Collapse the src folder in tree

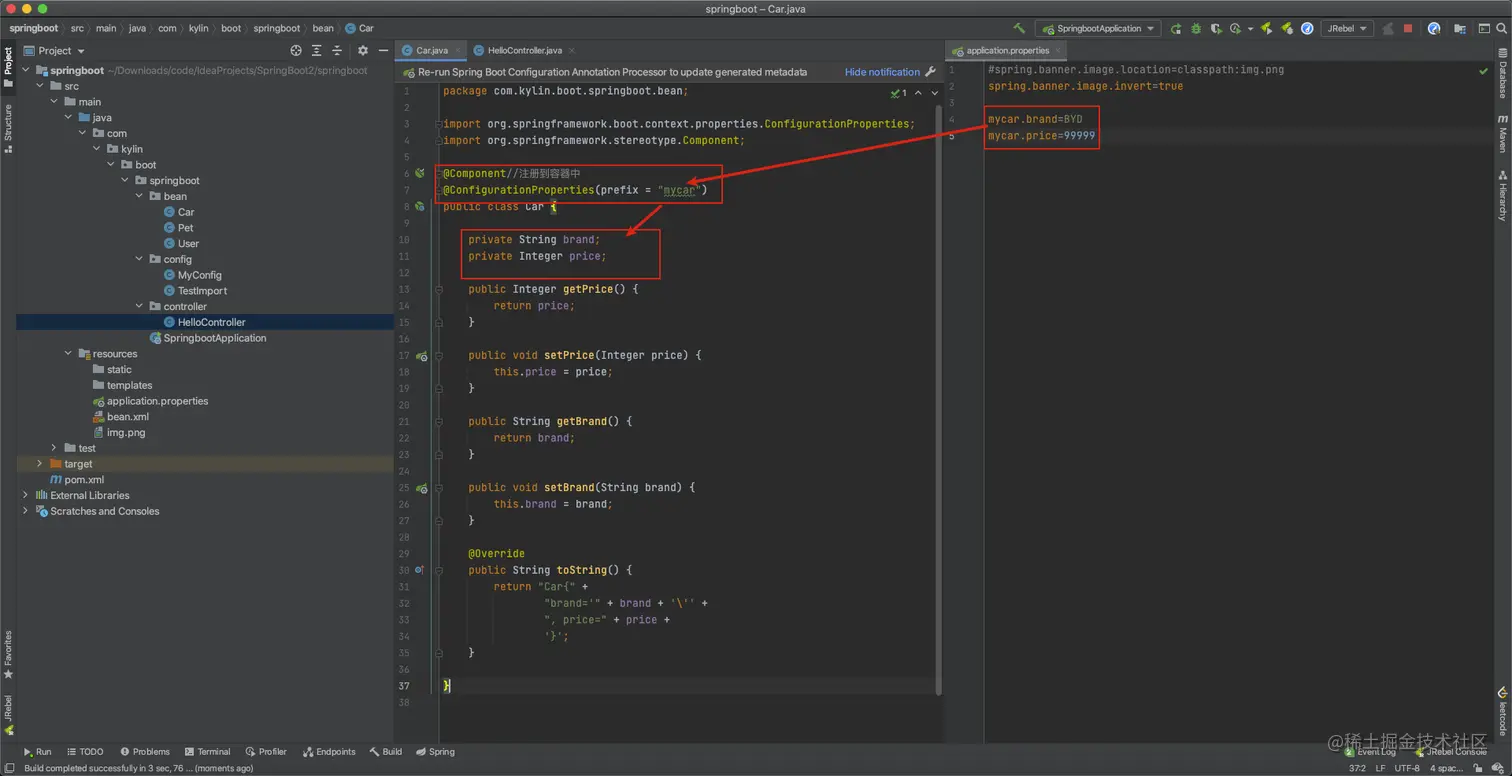tap(40, 86)
